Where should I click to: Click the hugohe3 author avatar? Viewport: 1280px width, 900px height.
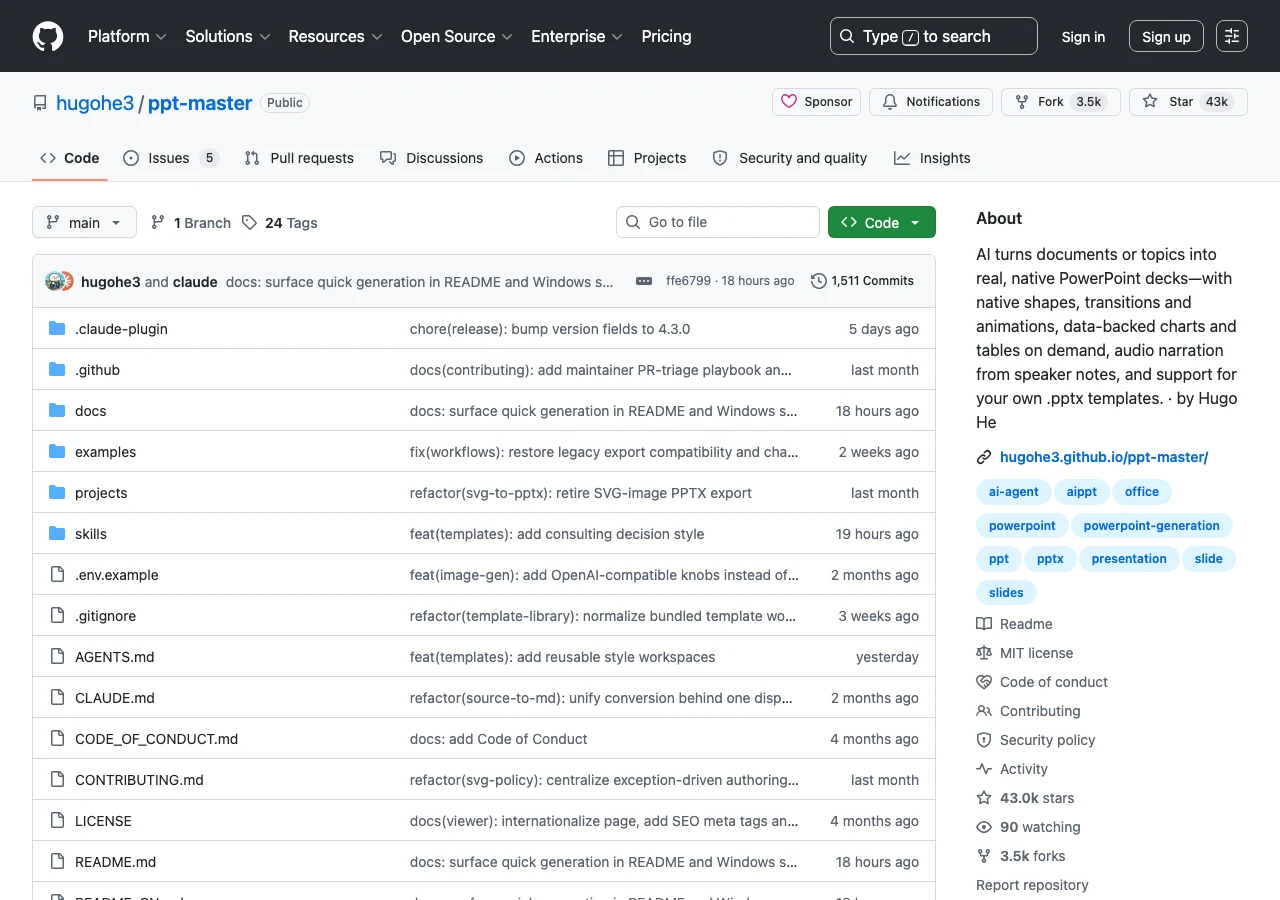(54, 281)
